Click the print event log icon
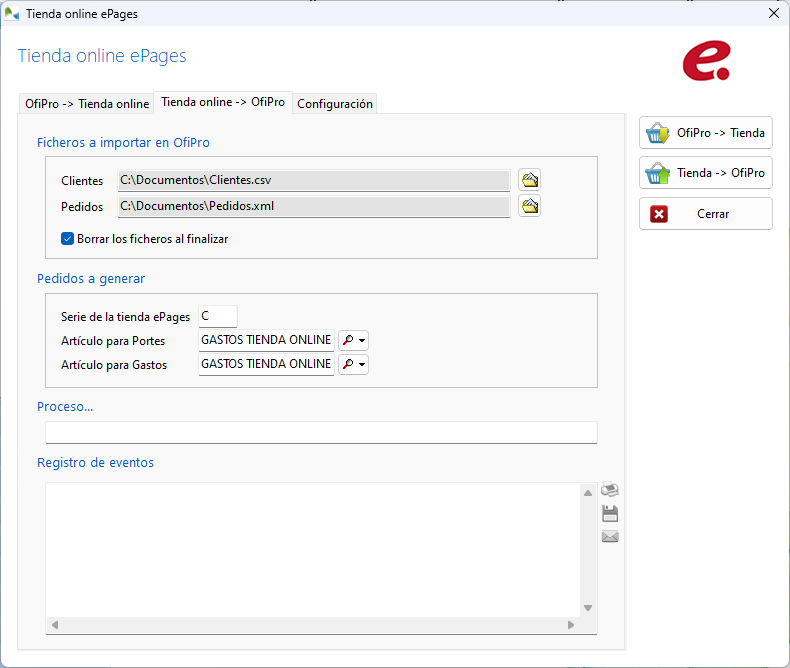The width and height of the screenshot is (790, 668). pyautogui.click(x=610, y=490)
